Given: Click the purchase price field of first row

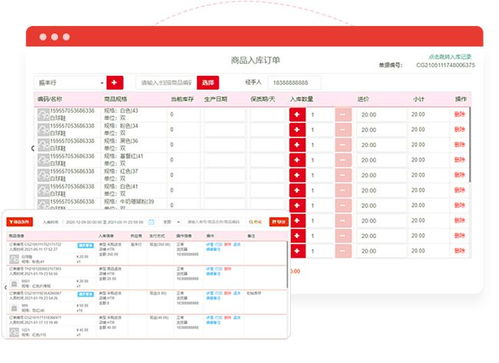Looking at the screenshot, I should coord(381,115).
